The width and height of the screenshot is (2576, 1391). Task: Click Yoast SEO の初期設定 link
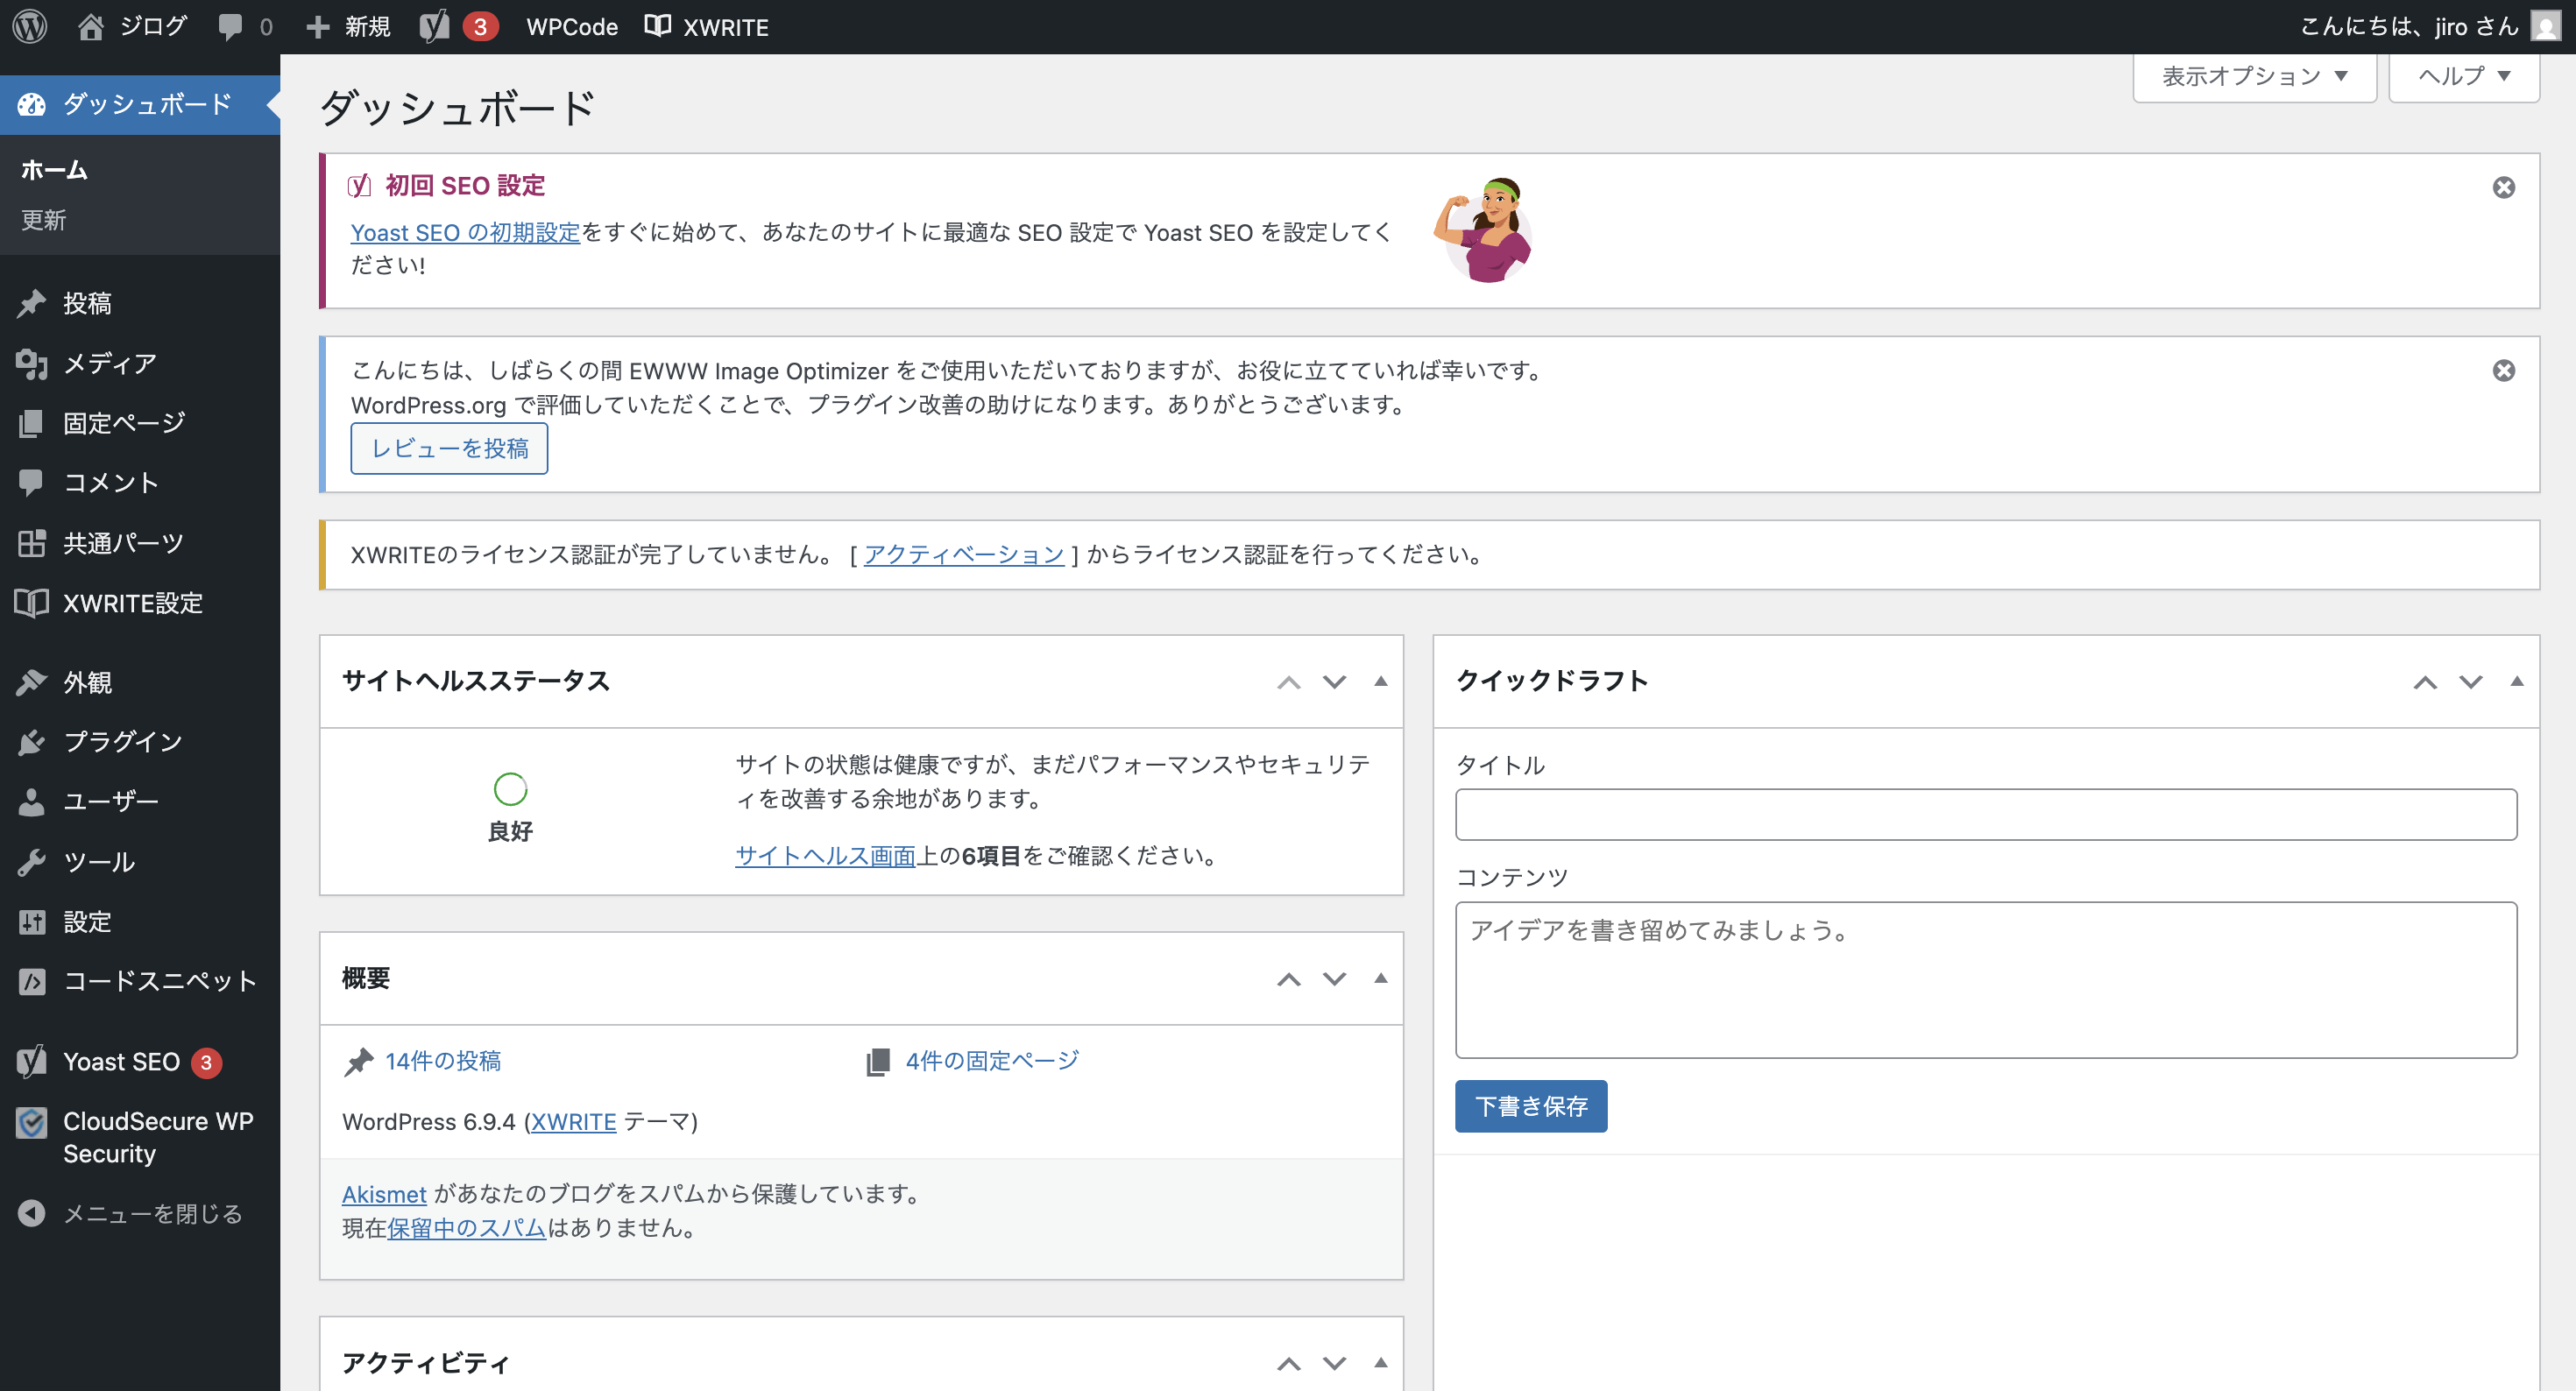point(465,232)
